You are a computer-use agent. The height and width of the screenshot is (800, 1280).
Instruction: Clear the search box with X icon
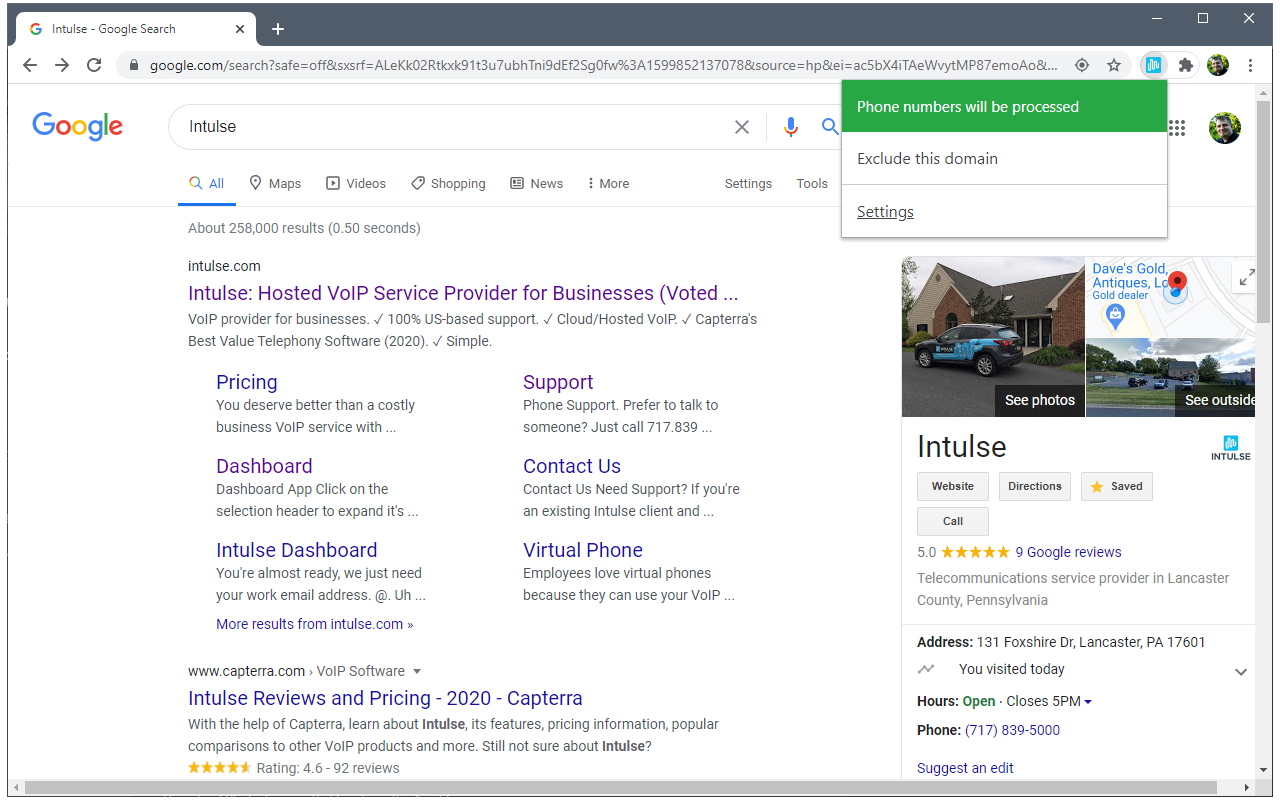click(x=742, y=127)
